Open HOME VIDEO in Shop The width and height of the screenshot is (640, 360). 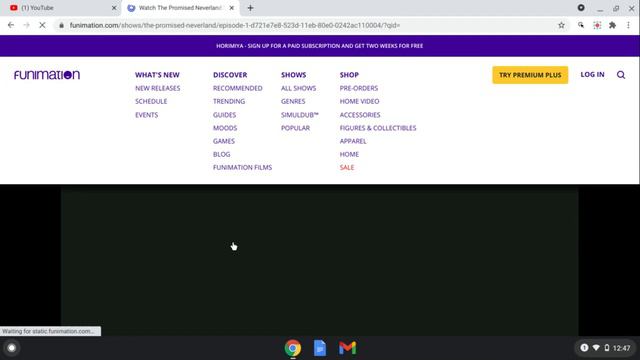point(360,101)
